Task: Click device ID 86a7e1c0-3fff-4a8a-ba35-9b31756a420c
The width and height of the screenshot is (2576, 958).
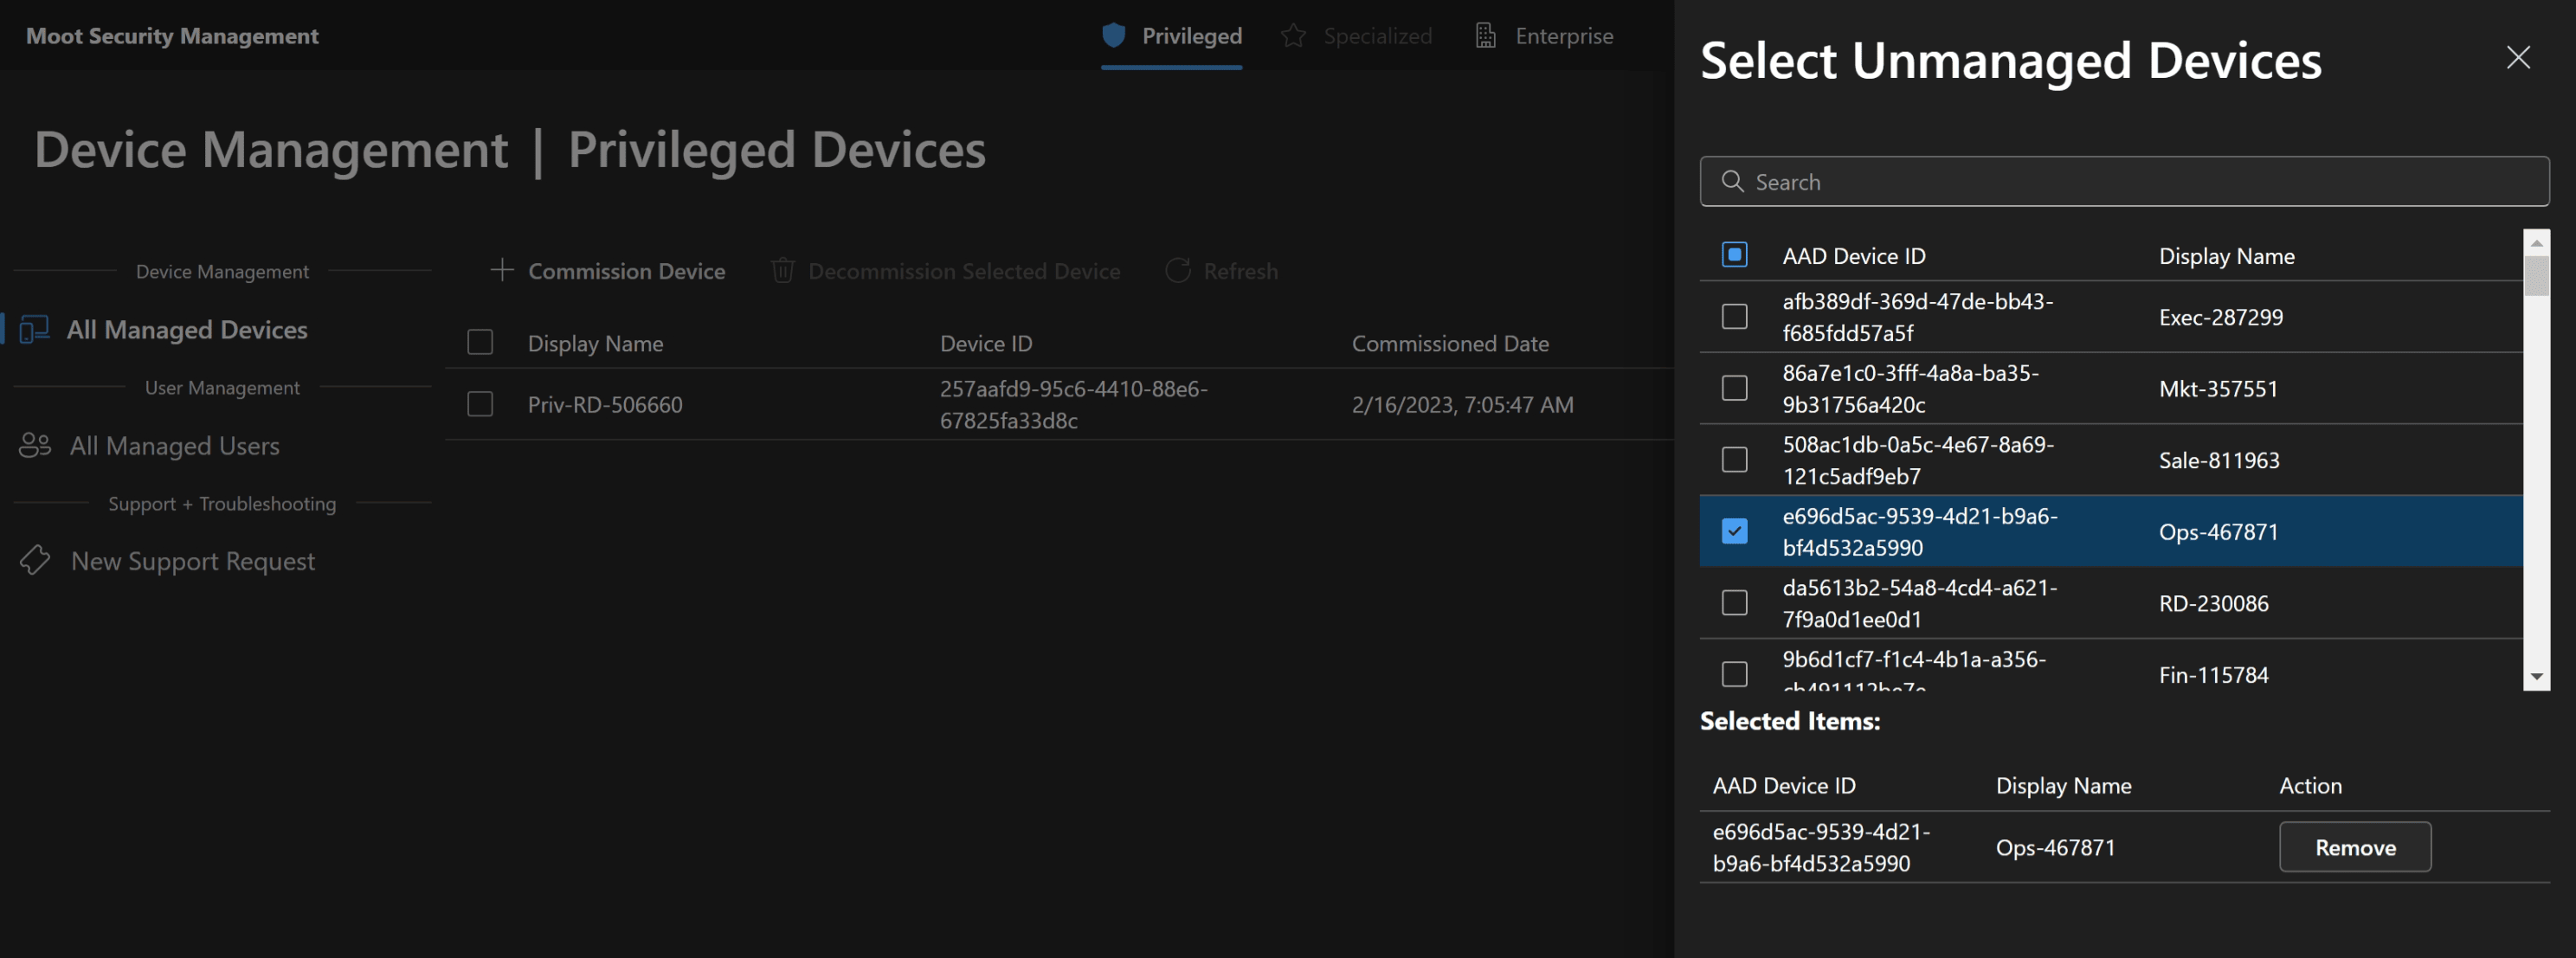Action: point(1910,388)
